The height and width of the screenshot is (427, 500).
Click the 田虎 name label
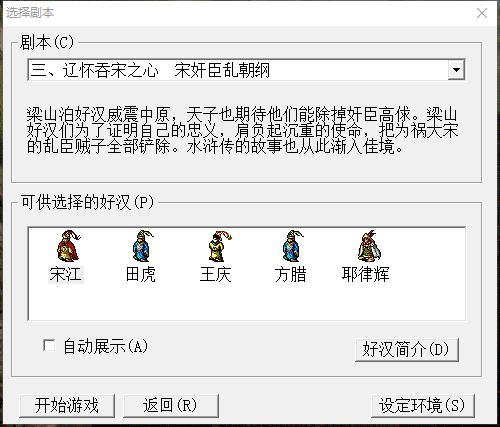point(141,275)
